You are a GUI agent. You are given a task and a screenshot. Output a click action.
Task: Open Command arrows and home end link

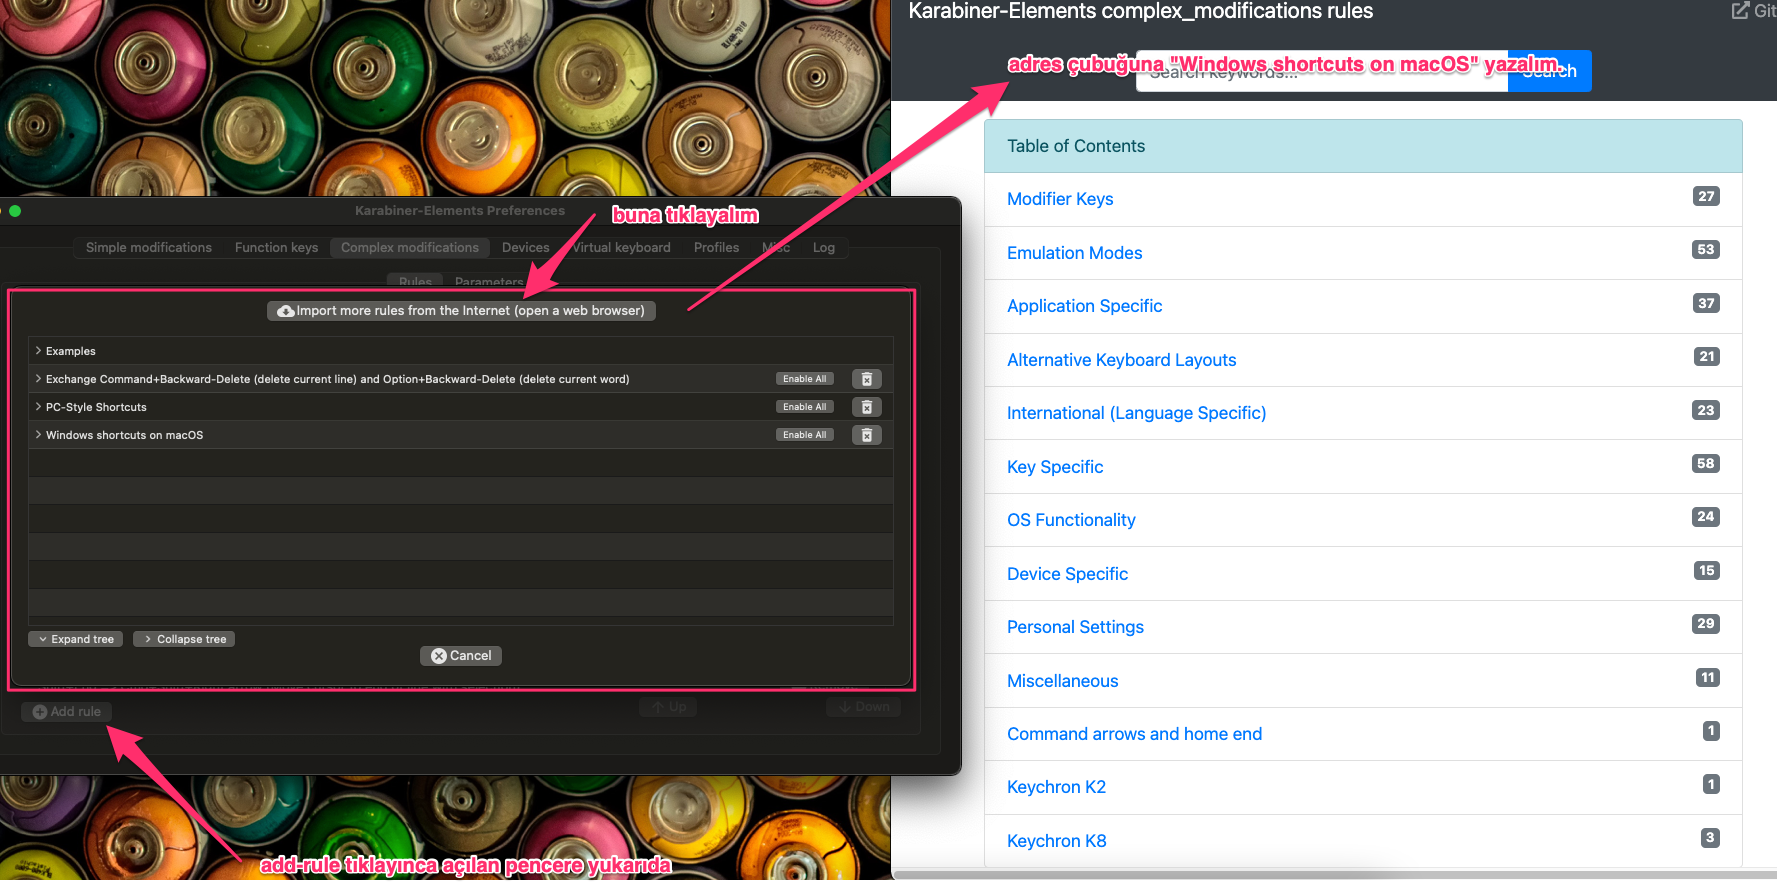[1134, 734]
